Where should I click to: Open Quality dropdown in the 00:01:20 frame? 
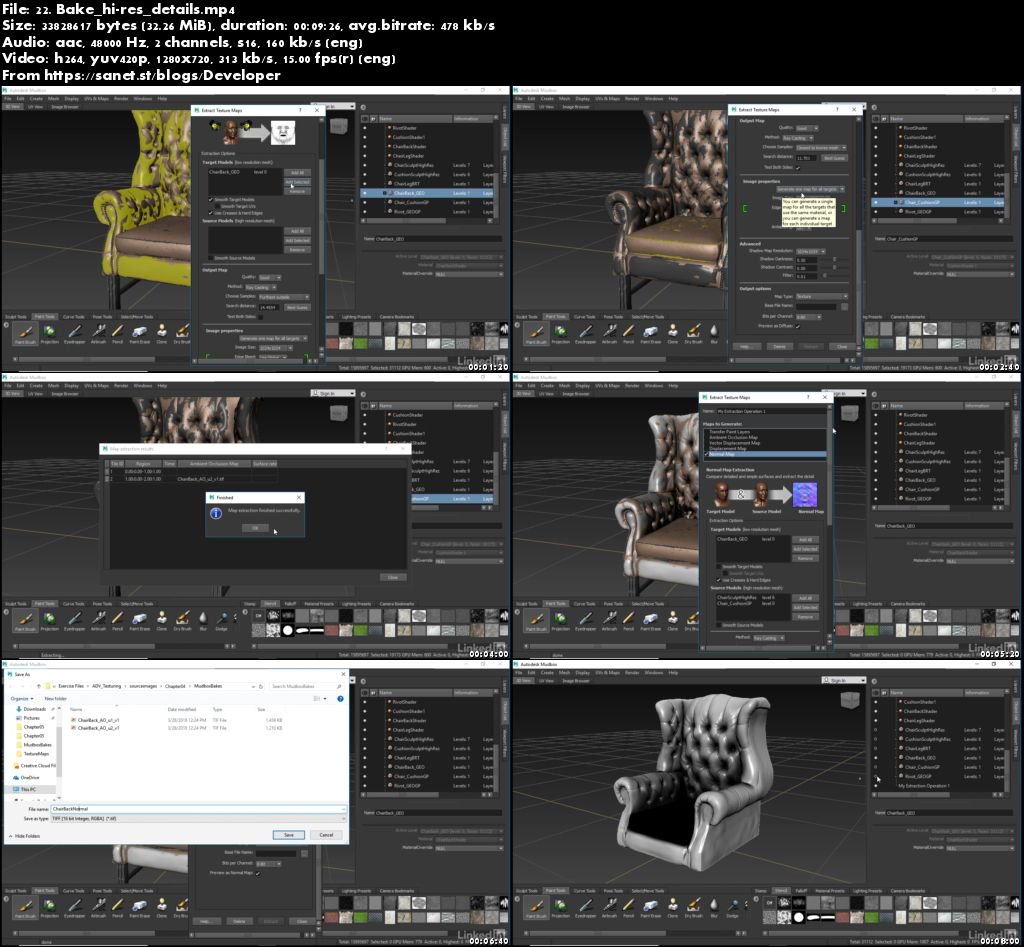(270, 278)
